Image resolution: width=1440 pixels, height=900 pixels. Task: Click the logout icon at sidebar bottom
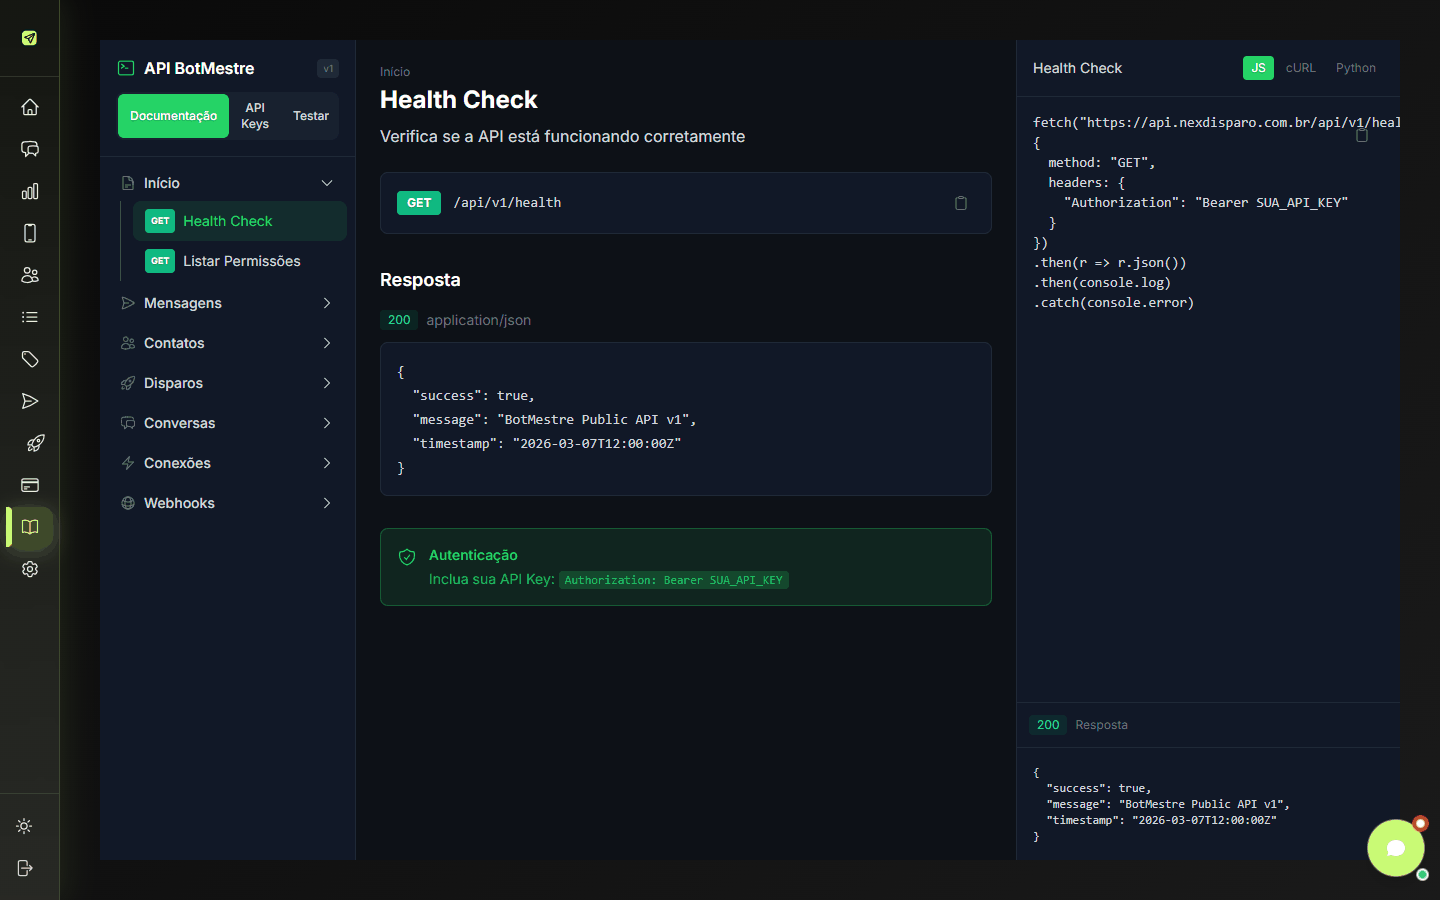25,868
